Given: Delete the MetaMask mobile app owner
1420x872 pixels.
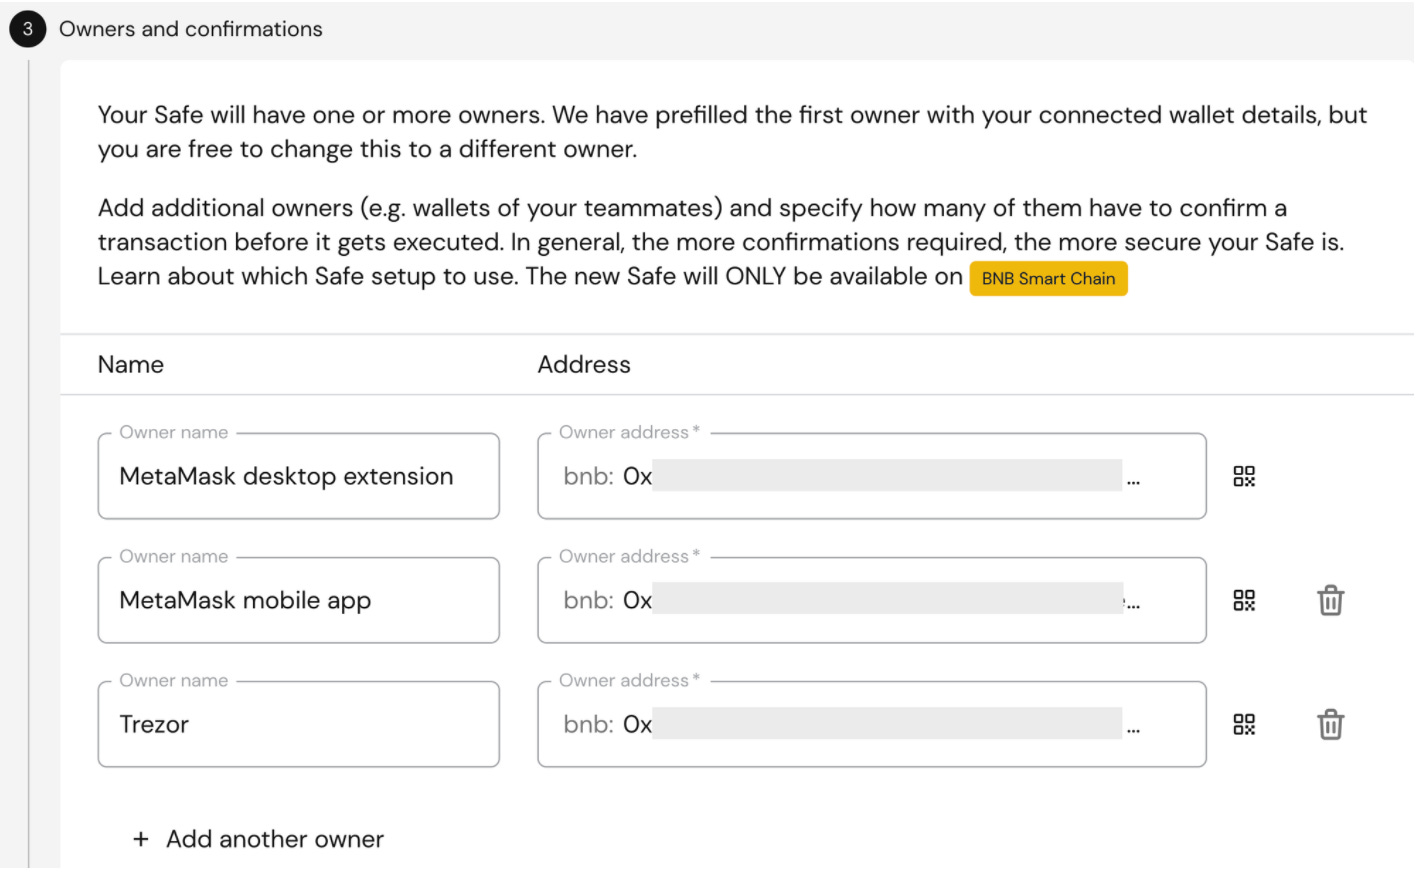Looking at the screenshot, I should point(1330,601).
